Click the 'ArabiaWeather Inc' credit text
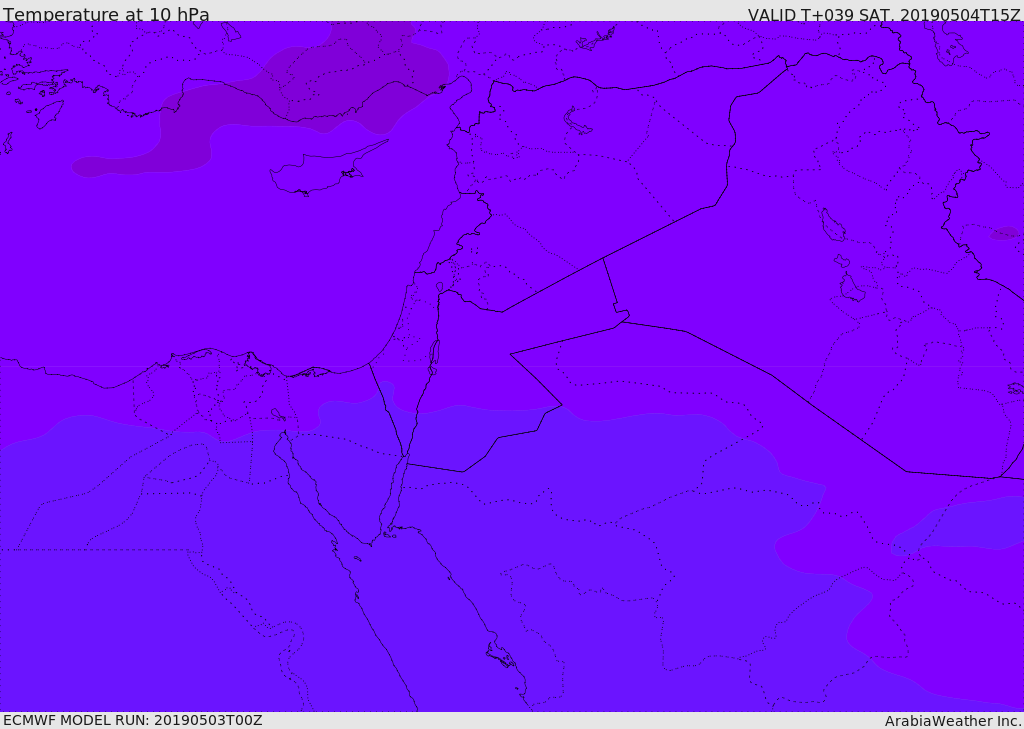The image size is (1024, 729). pos(952,721)
